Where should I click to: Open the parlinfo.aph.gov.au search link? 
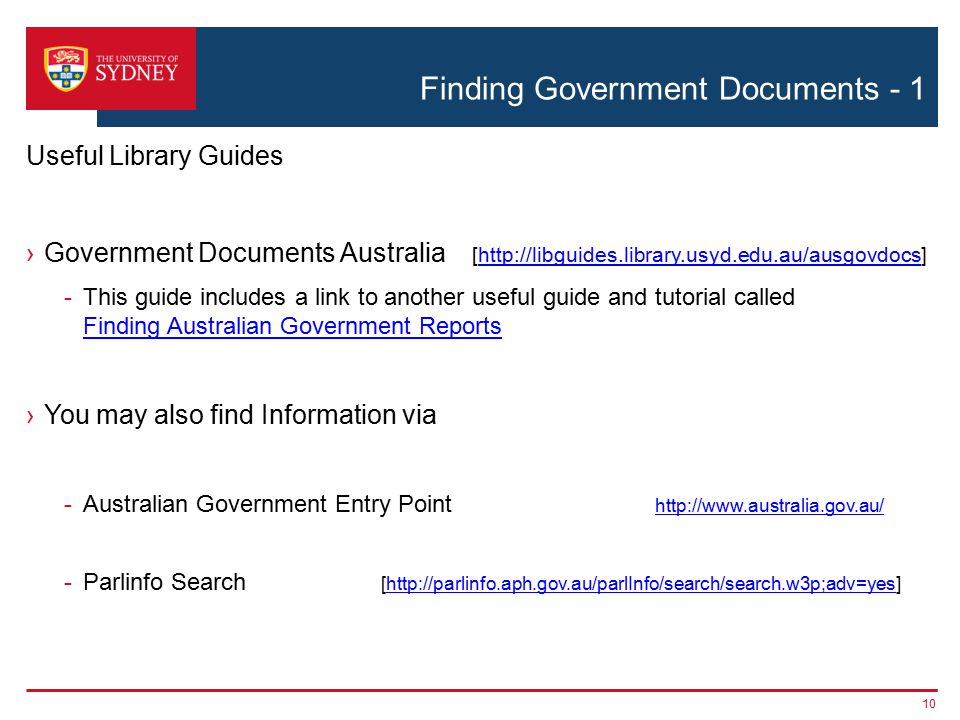[x=640, y=583]
